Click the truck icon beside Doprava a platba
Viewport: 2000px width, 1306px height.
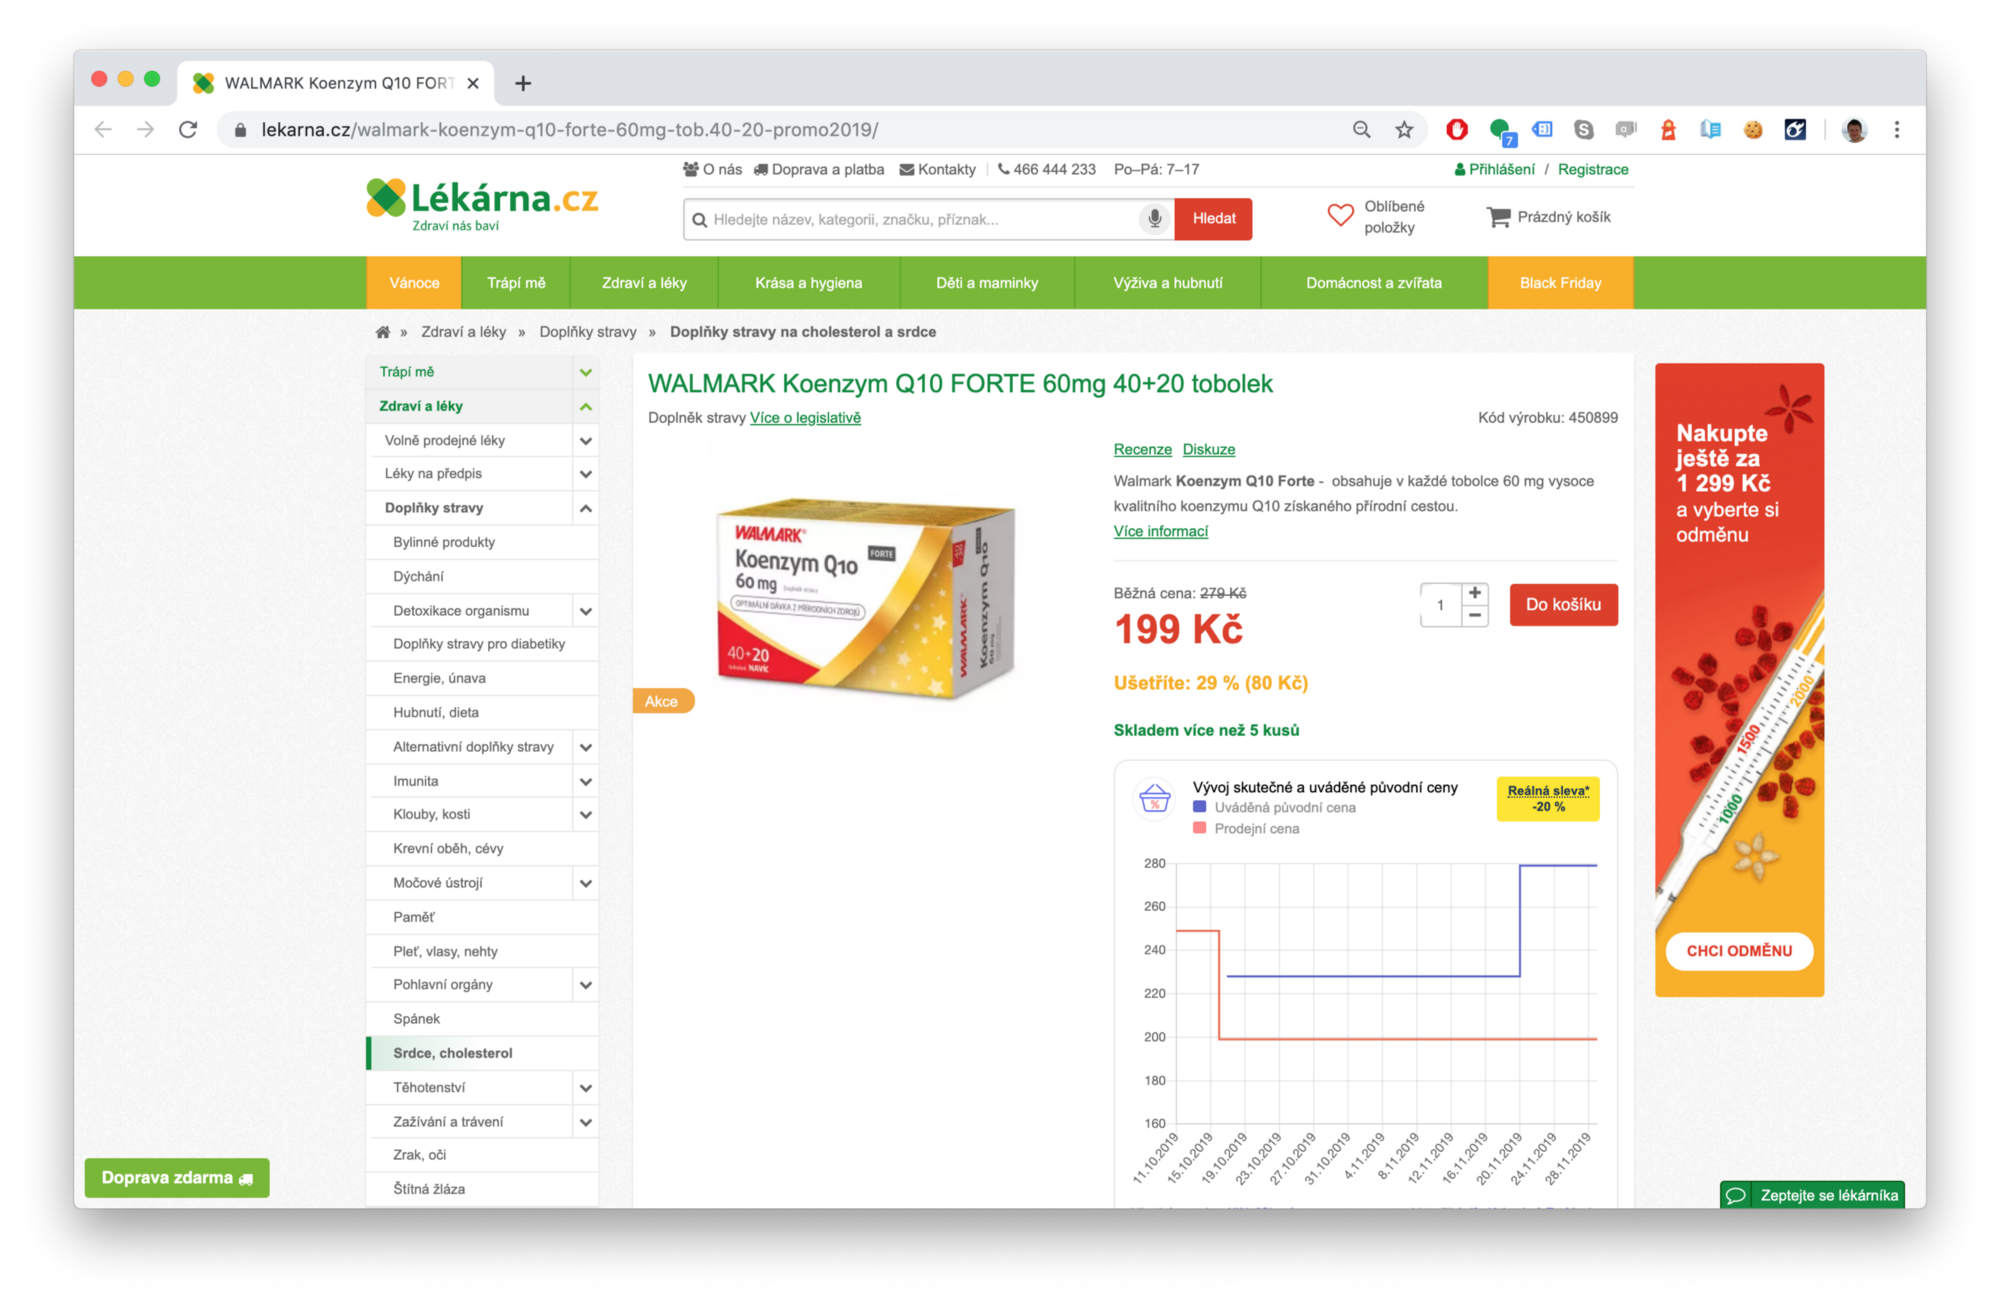pos(760,169)
